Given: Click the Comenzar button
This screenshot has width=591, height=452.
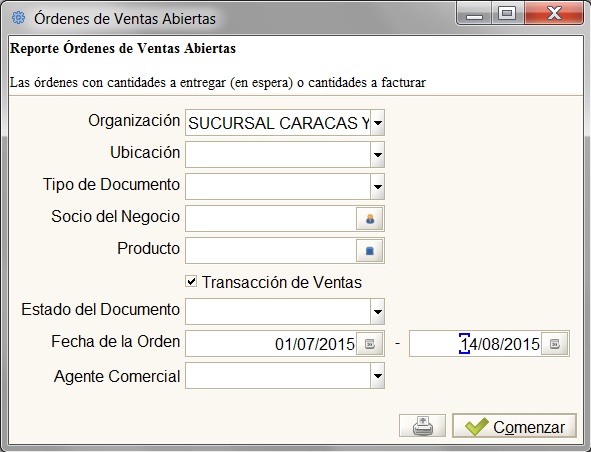Looking at the screenshot, I should 514,426.
